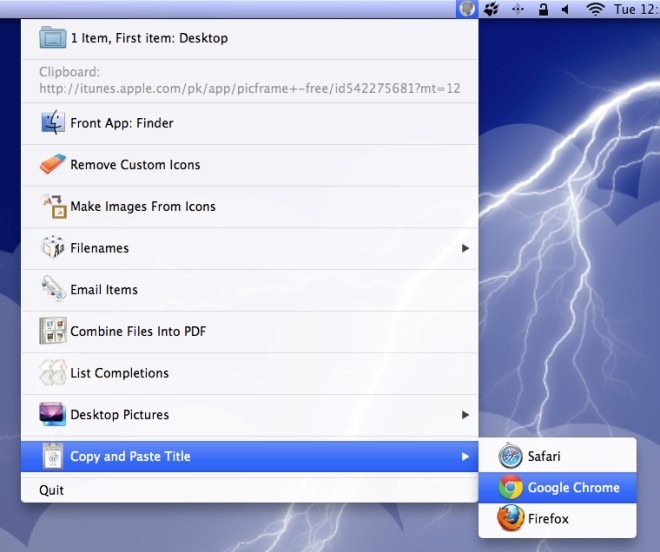Expand the Filenames submenu arrow
660x552 pixels.
tap(465, 248)
